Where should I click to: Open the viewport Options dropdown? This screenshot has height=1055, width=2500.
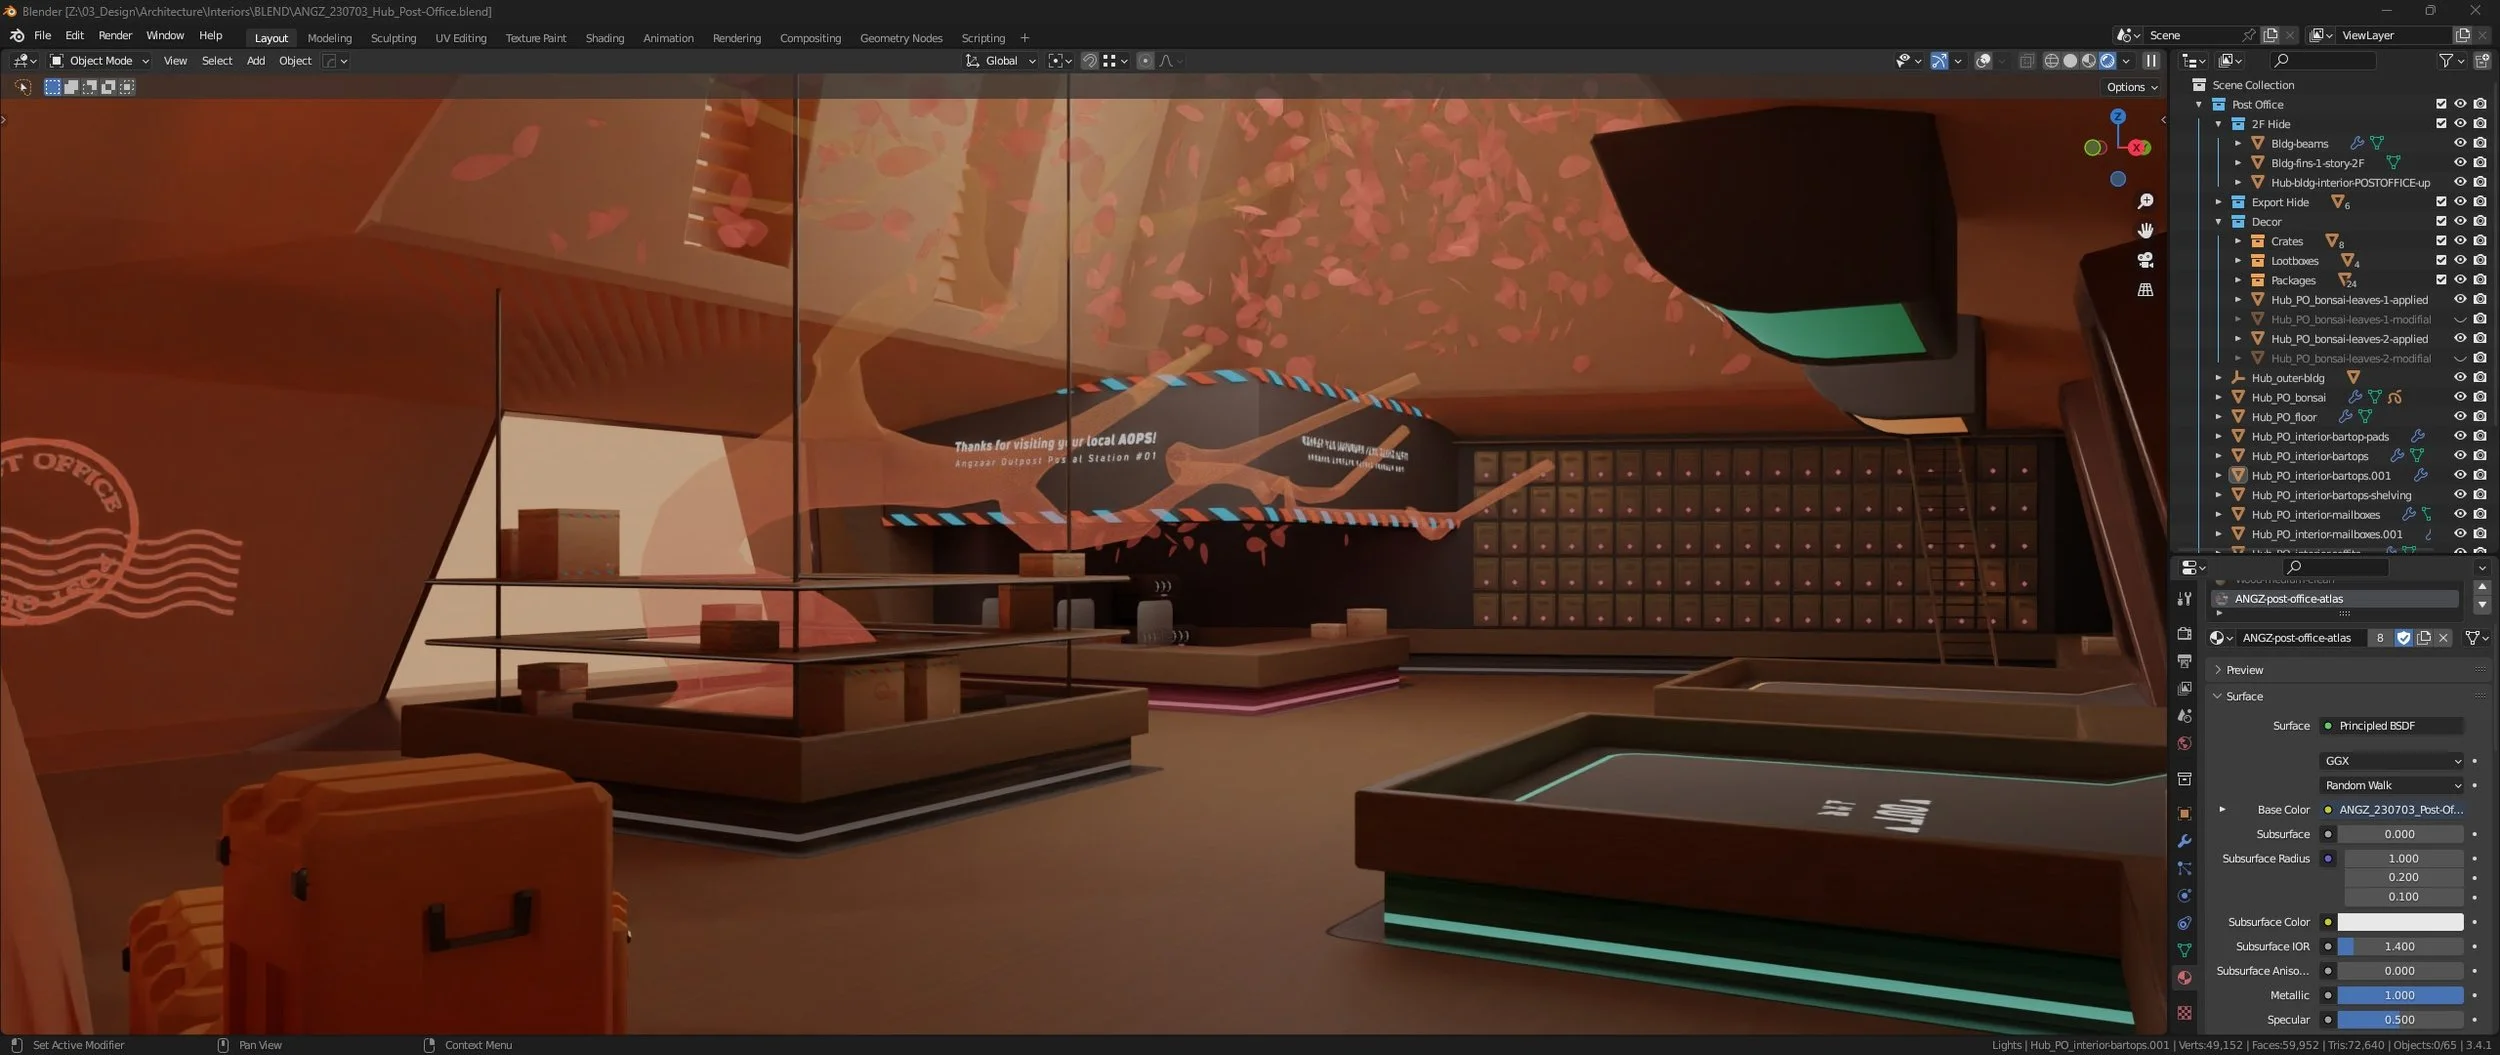coord(2131,87)
